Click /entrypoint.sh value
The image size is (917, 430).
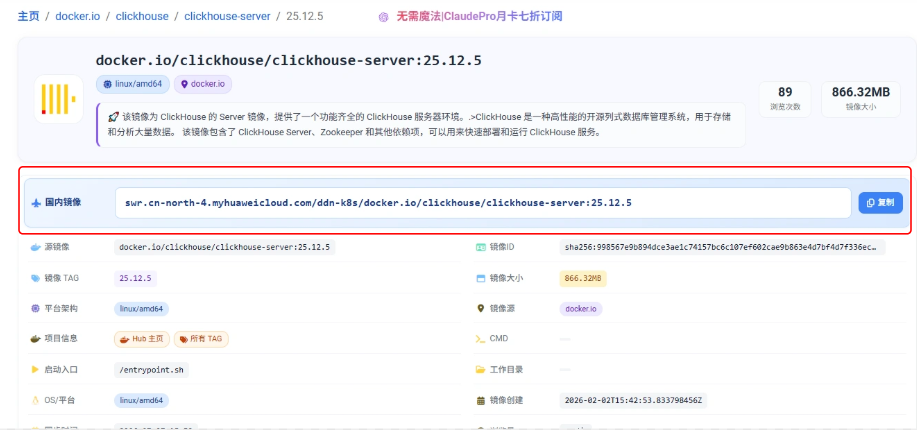pos(151,370)
